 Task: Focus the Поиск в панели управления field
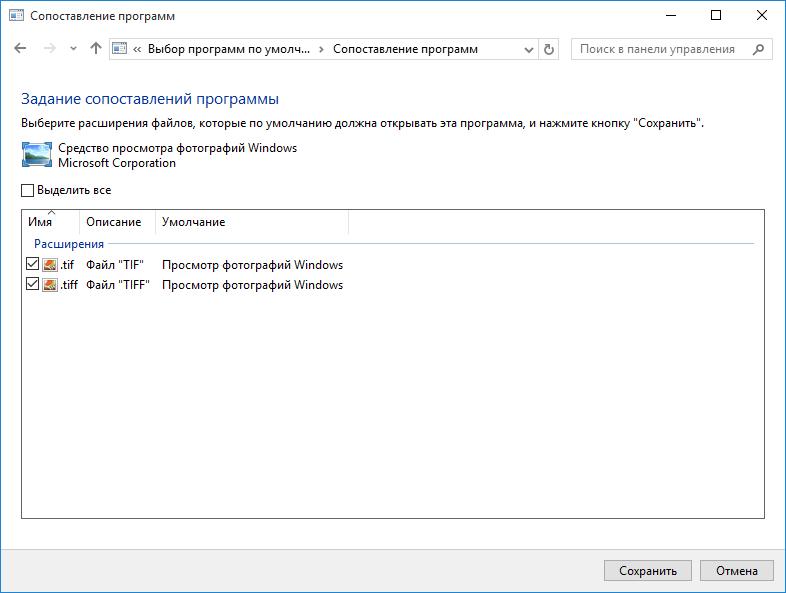(672, 49)
